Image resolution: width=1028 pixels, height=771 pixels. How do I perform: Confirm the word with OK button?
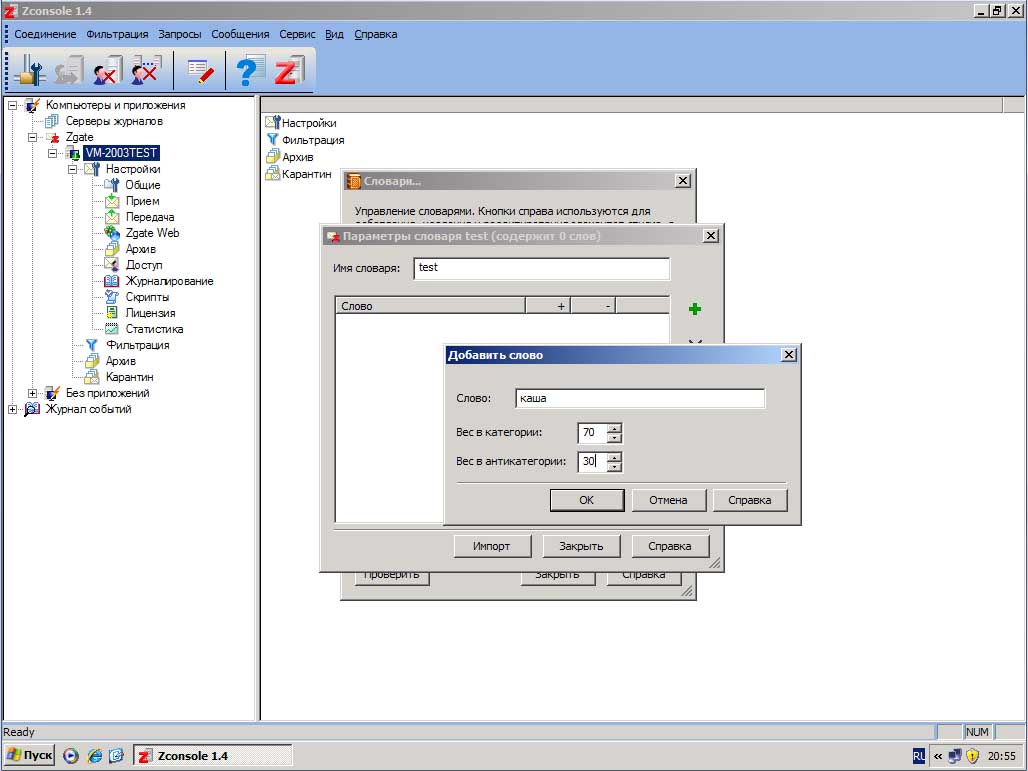coord(587,500)
